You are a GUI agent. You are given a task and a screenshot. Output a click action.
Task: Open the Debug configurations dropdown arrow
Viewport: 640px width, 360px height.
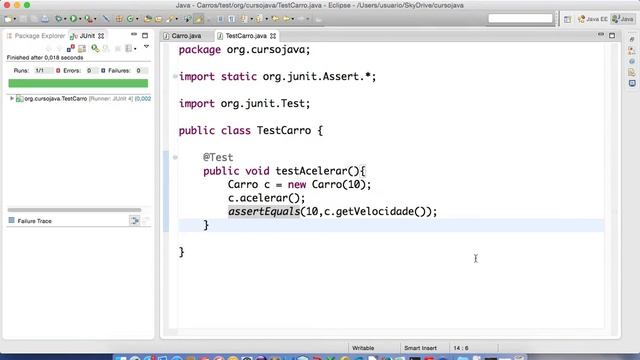(x=65, y=19)
